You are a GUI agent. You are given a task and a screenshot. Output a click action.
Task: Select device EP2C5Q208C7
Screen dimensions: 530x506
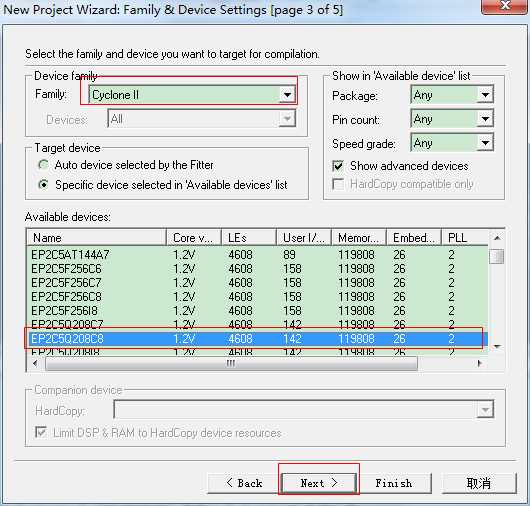[x=257, y=324]
